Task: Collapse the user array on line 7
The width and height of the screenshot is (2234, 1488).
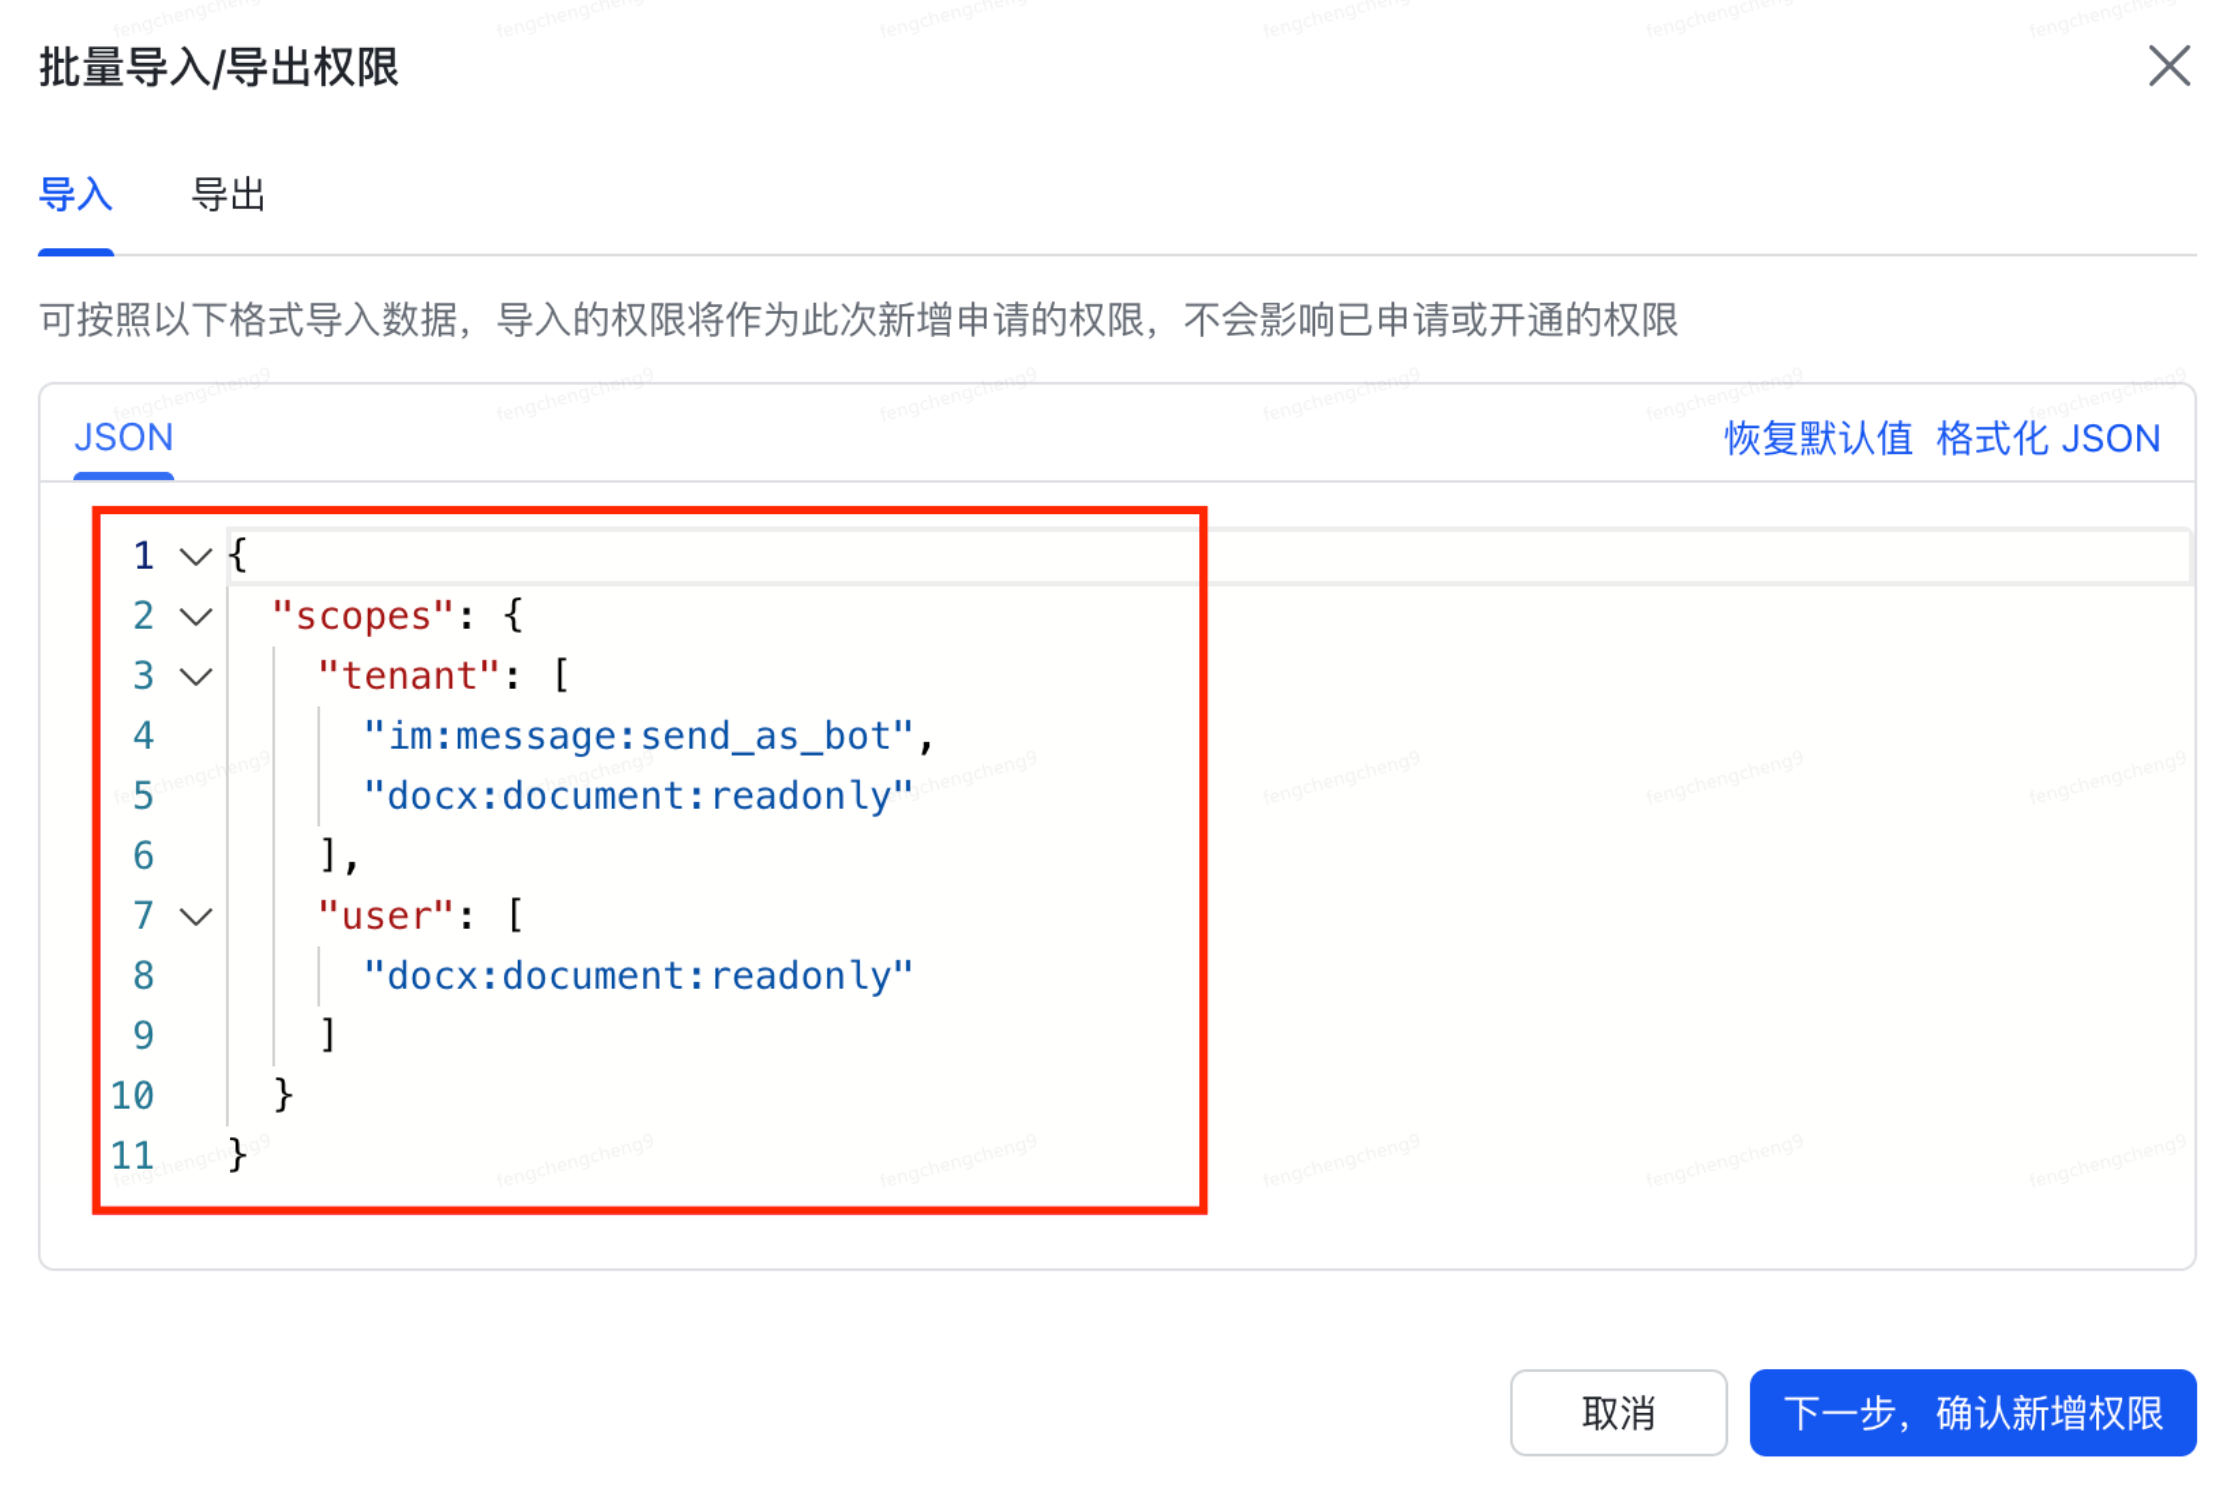Action: pos(194,915)
